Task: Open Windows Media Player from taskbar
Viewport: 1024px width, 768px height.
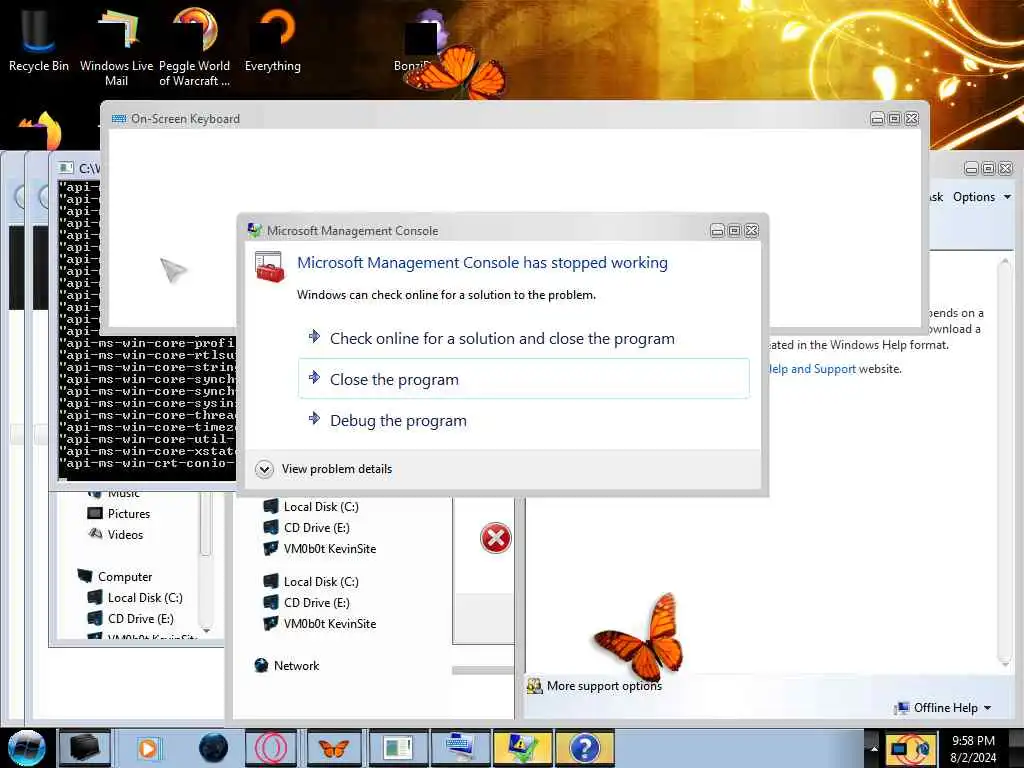Action: [148, 748]
